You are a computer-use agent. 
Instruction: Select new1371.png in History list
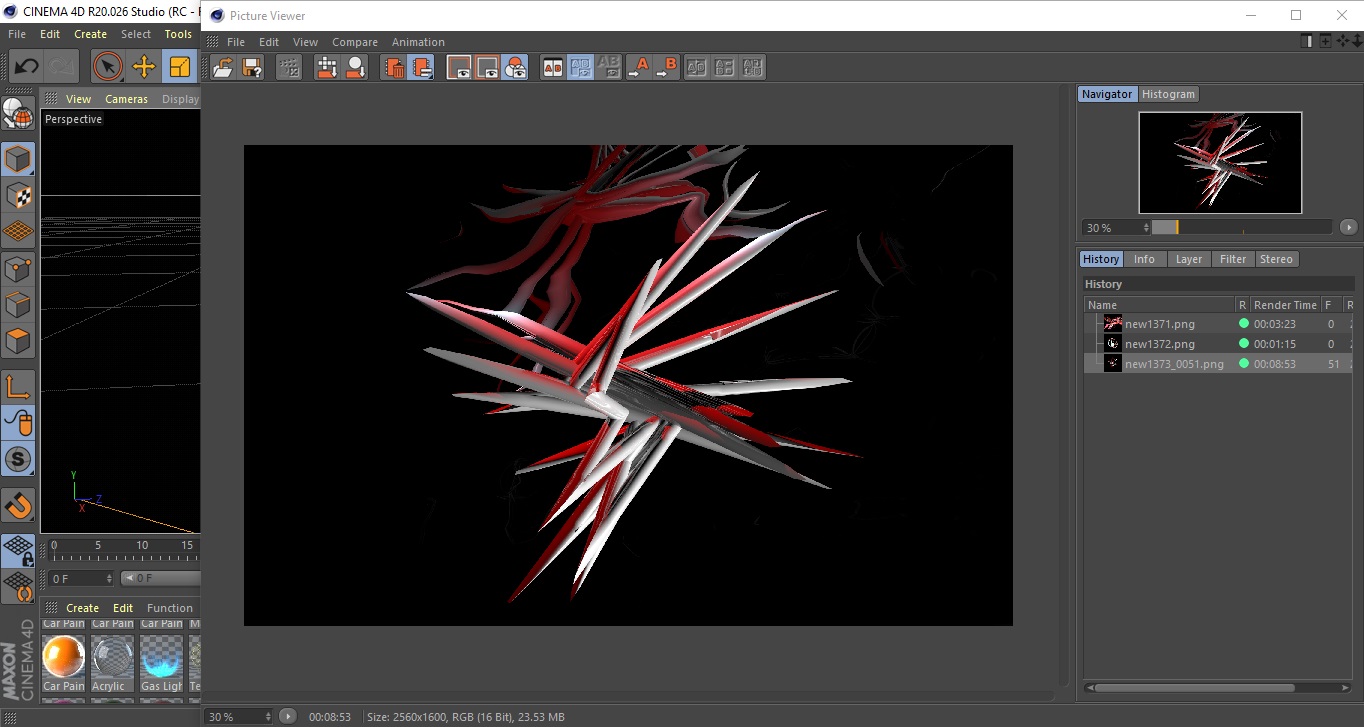click(x=1159, y=324)
